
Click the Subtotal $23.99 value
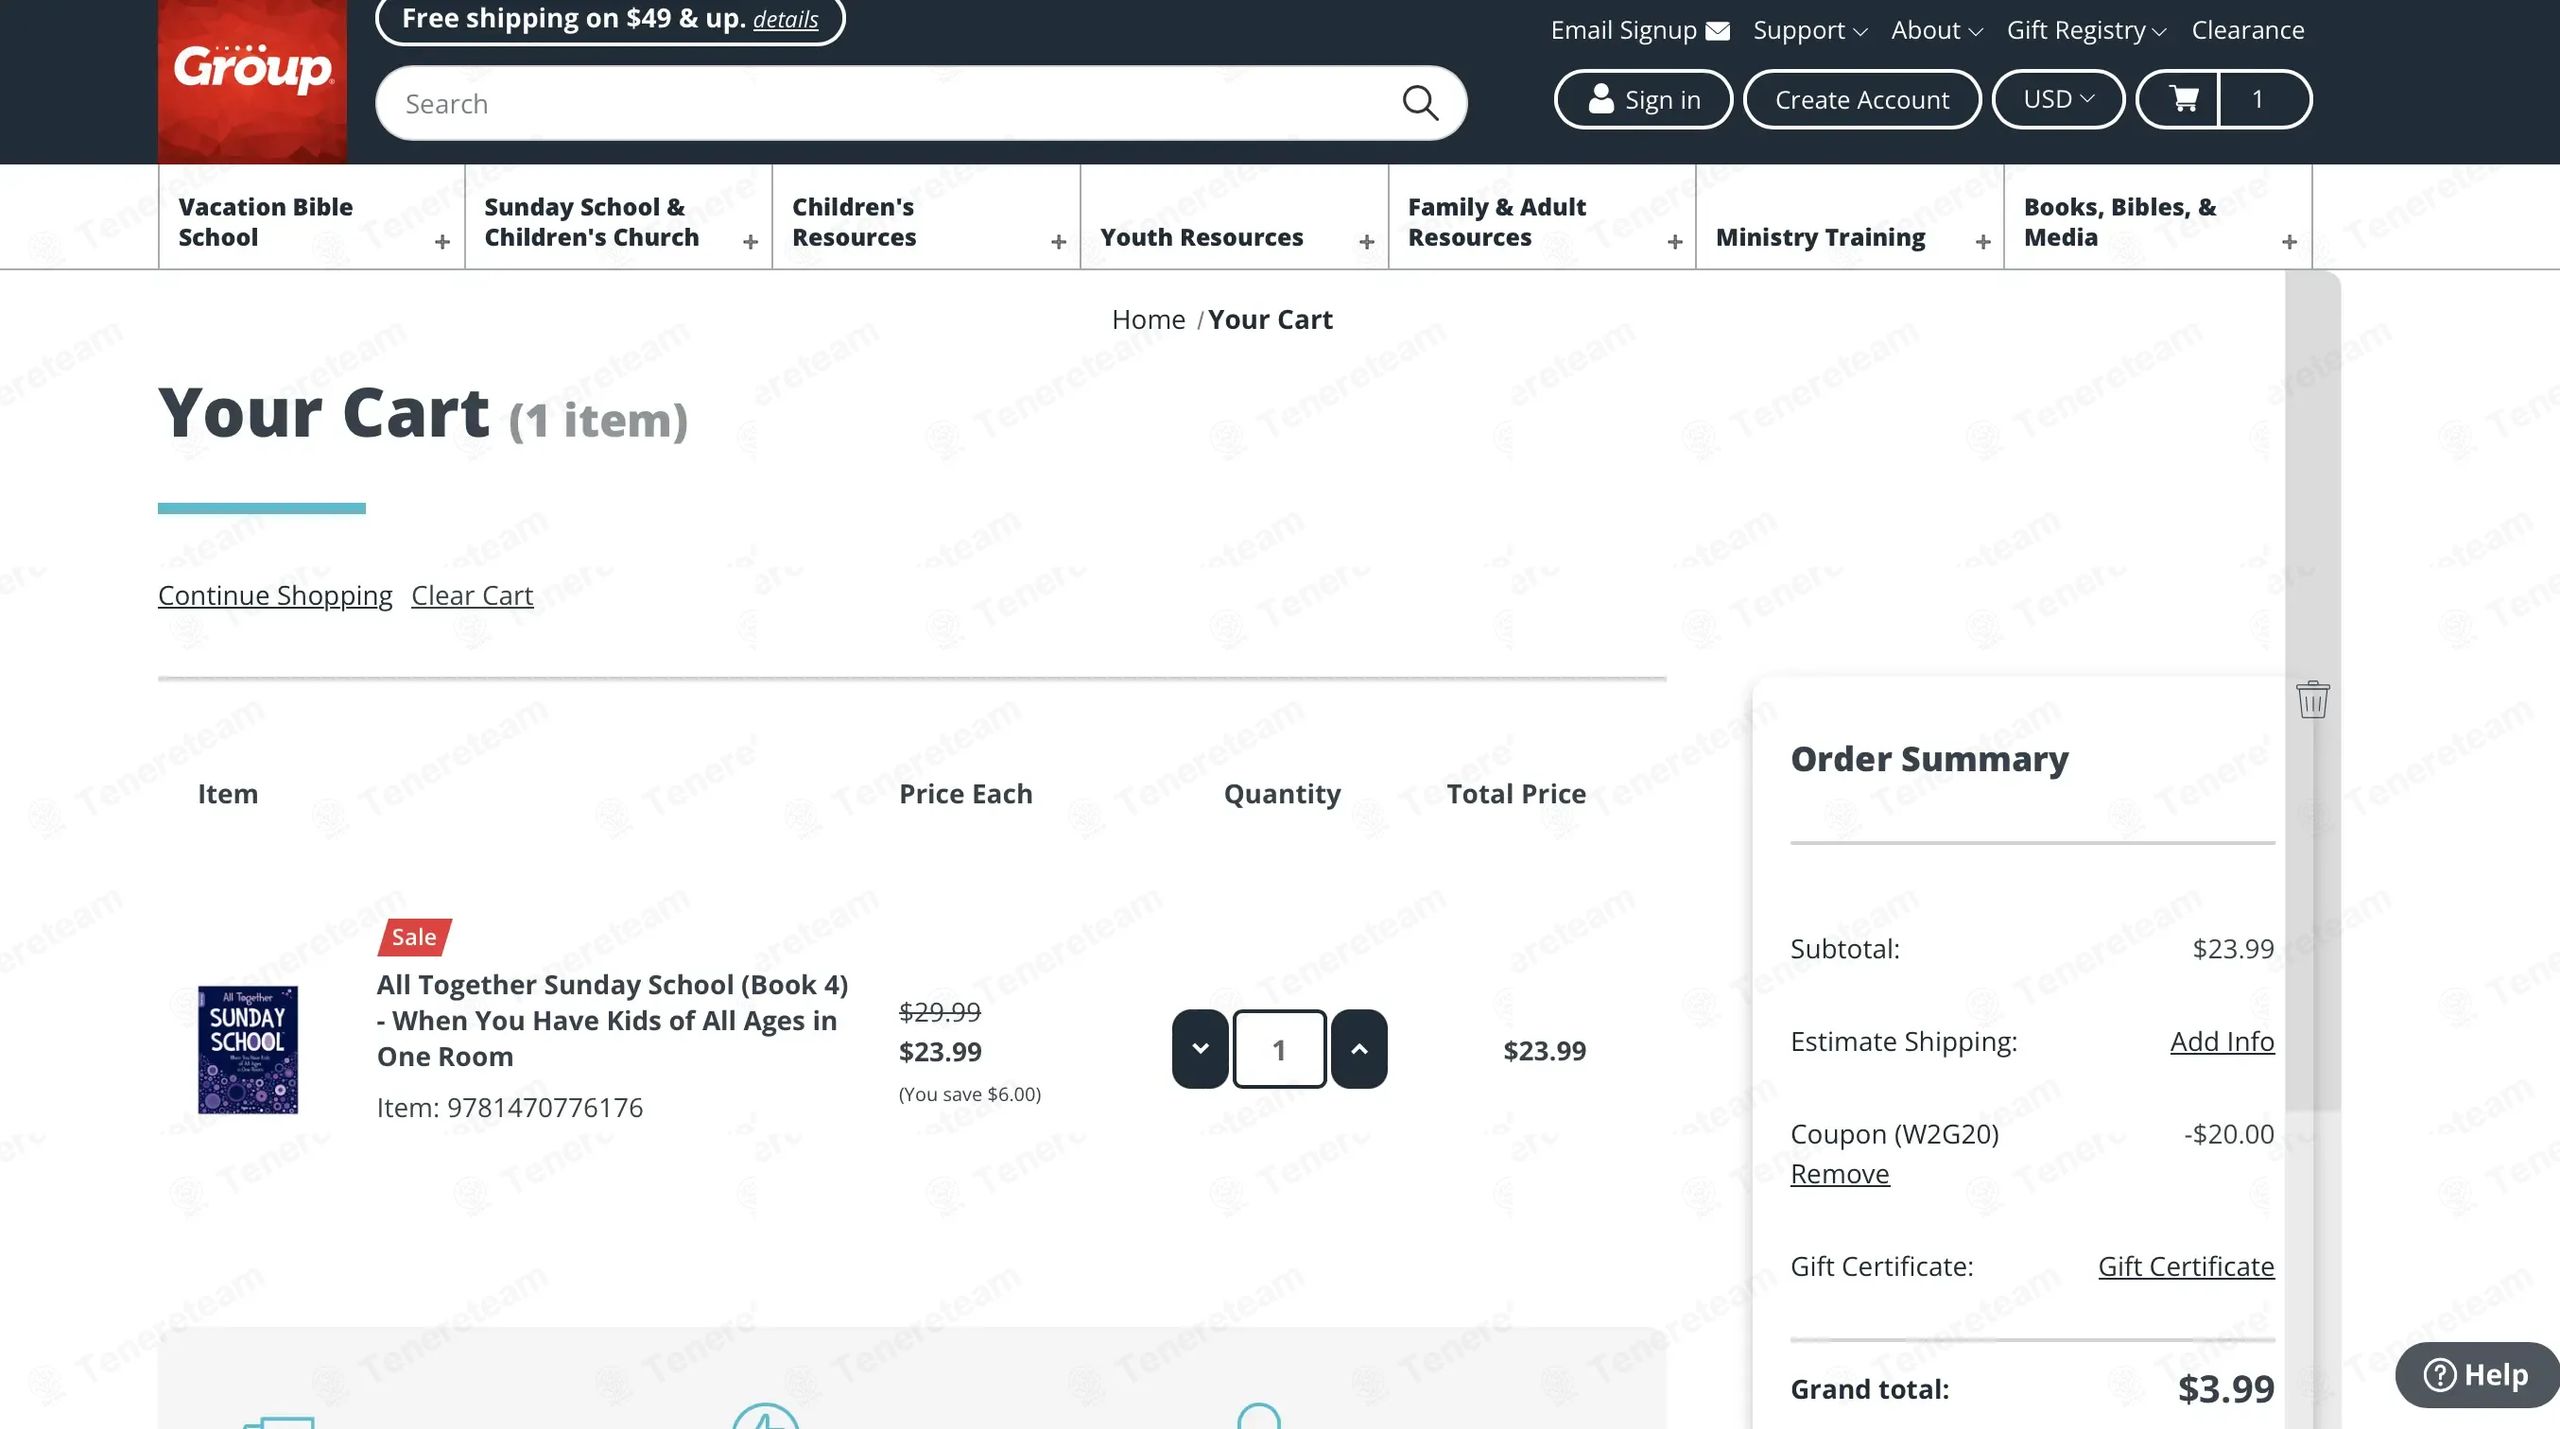click(x=2233, y=948)
